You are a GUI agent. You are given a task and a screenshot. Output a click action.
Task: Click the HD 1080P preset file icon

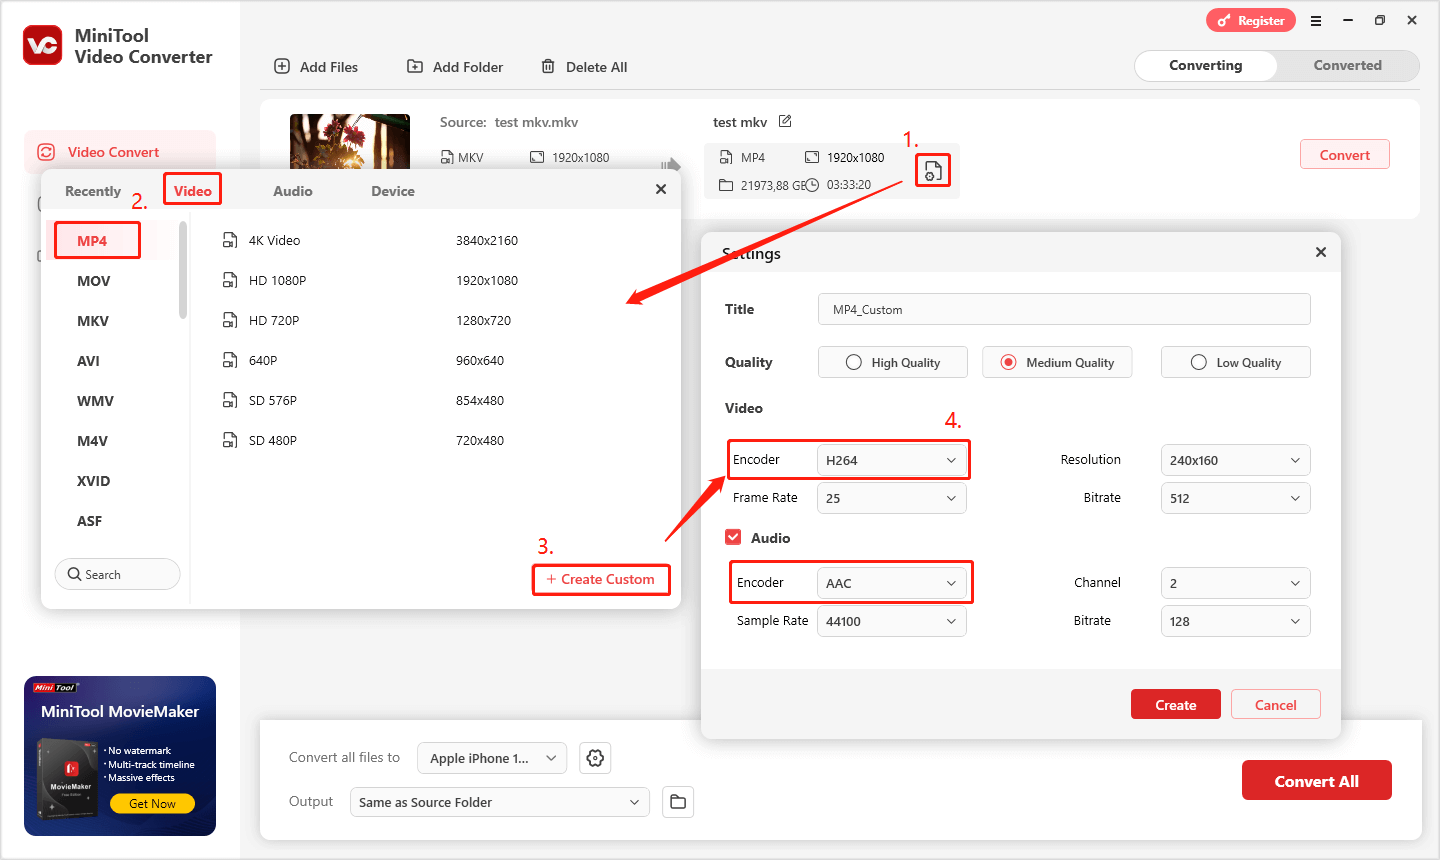(x=230, y=280)
